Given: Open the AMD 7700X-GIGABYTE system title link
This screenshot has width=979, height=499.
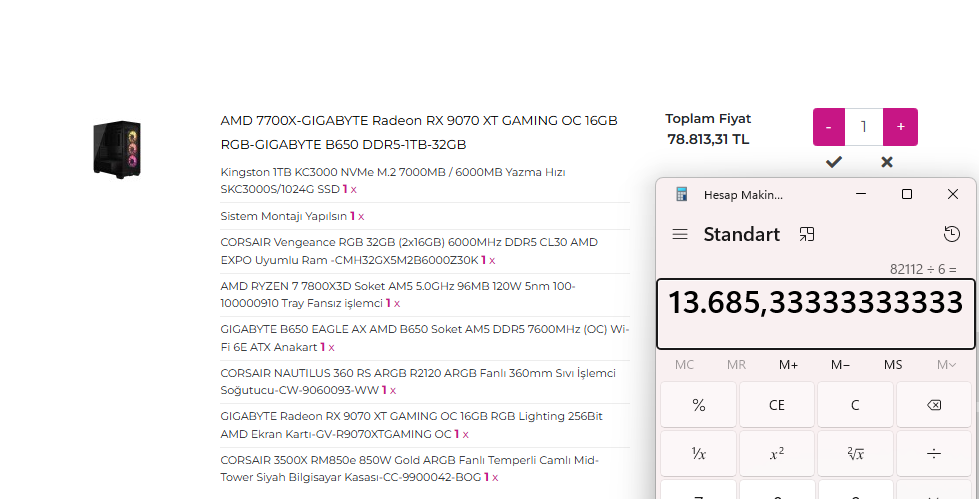Looking at the screenshot, I should point(419,132).
